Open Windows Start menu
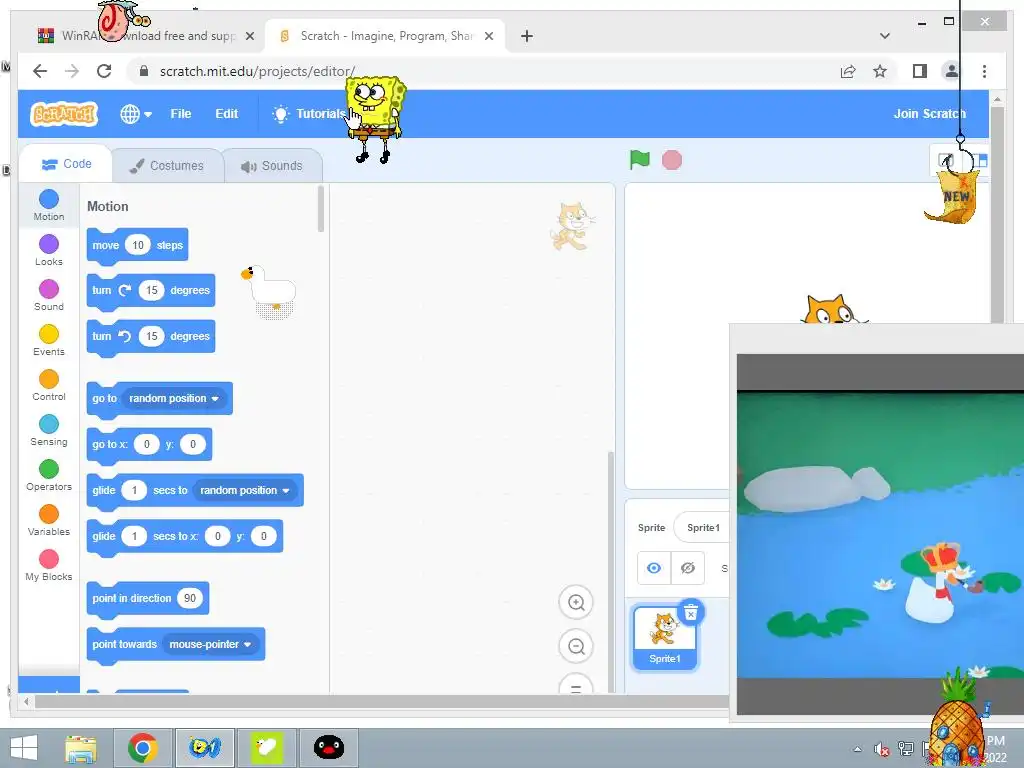 [x=24, y=748]
